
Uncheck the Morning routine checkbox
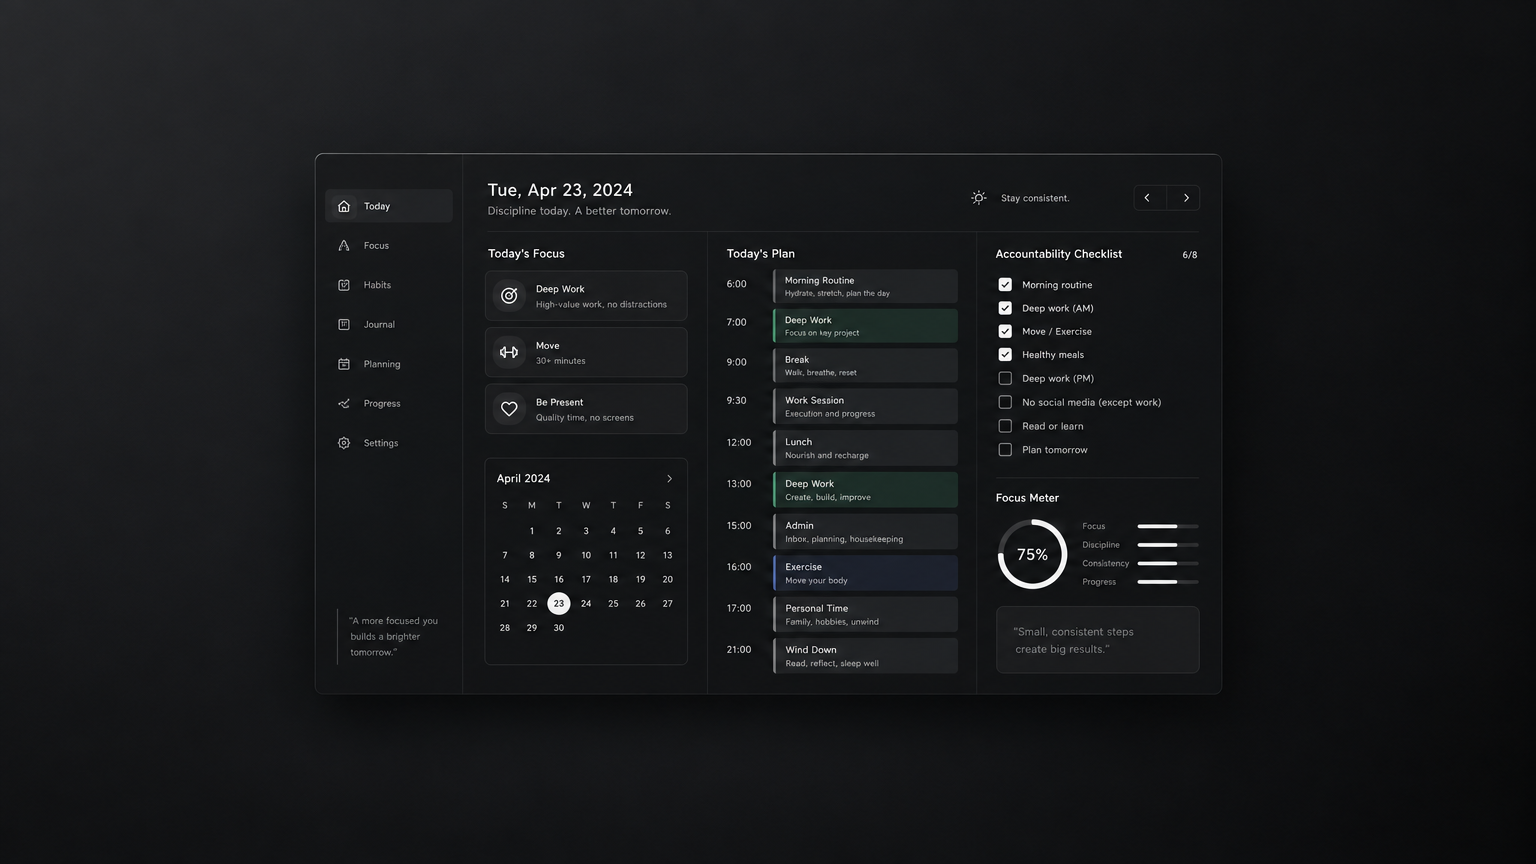point(1005,285)
